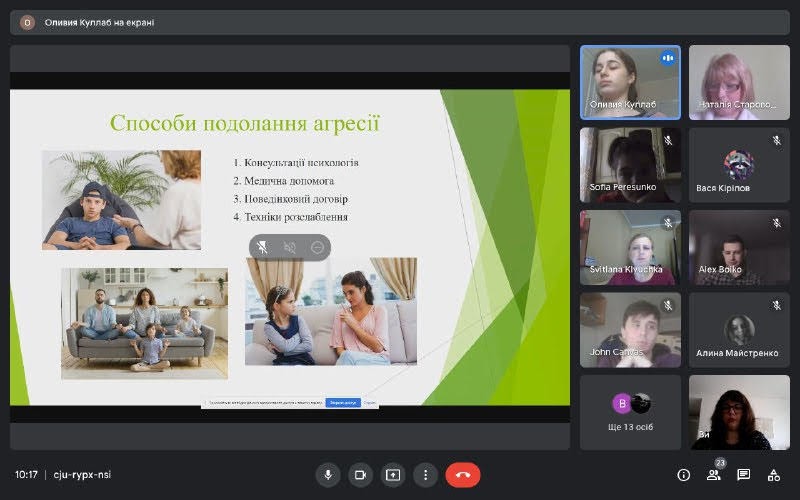Image resolution: width=800 pixels, height=500 pixels.
Task: Select the Sofia Peresunko video tile
Action: [x=630, y=165]
